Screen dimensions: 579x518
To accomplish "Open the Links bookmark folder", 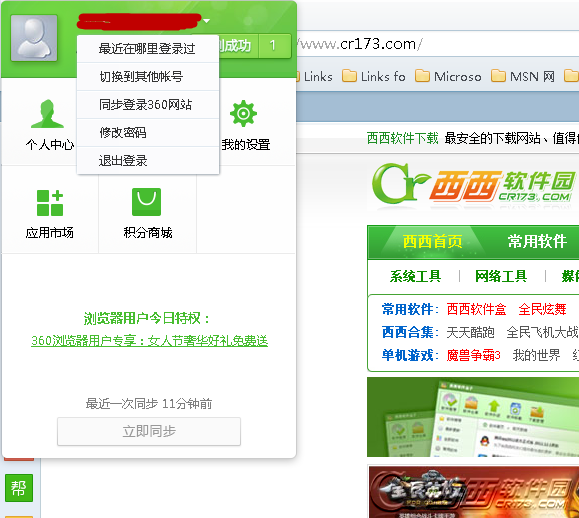I will coord(314,76).
